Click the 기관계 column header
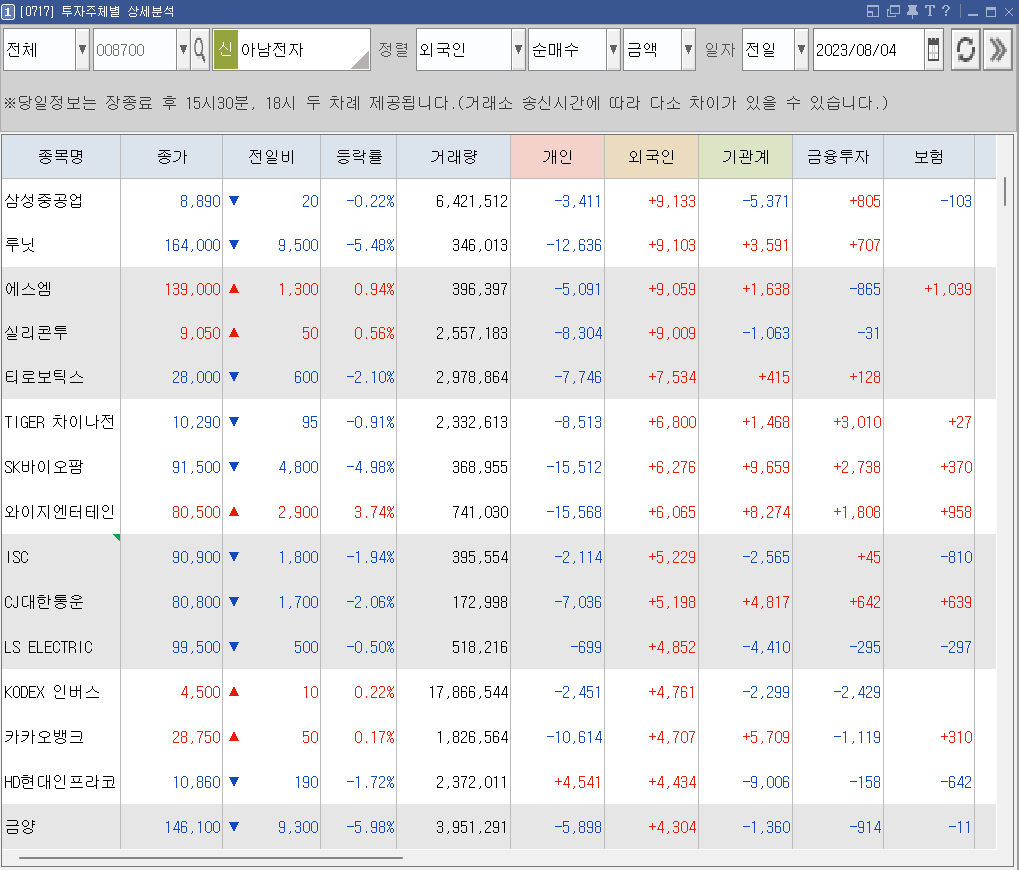 [x=745, y=157]
